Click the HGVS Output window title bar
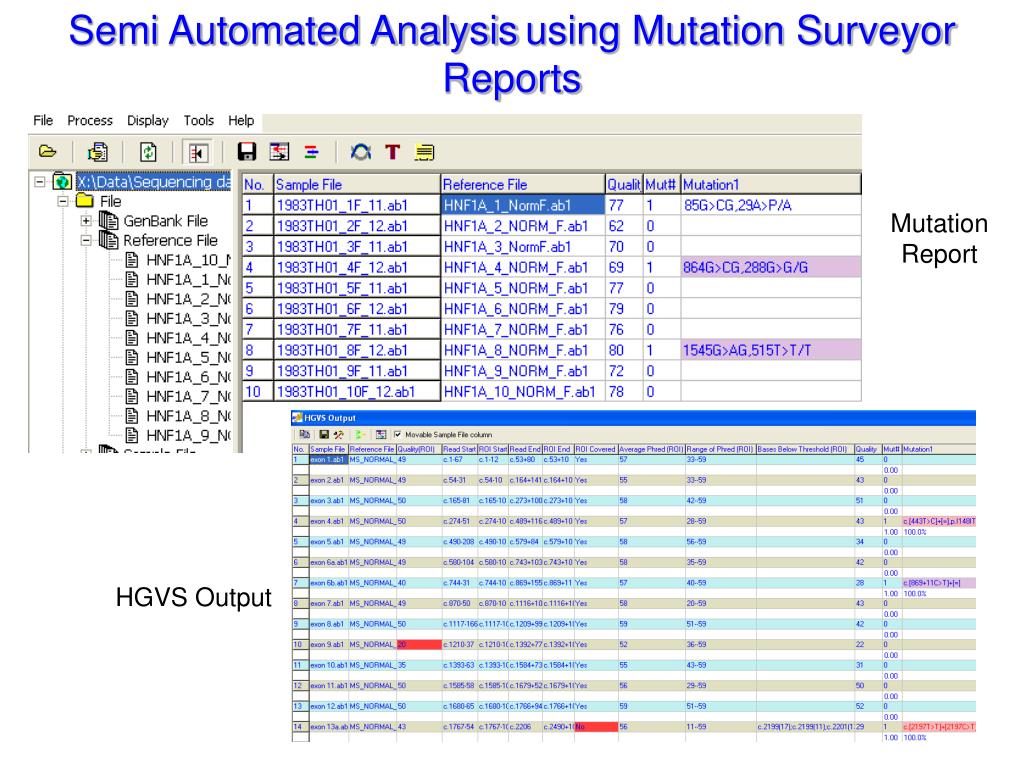 click(633, 418)
